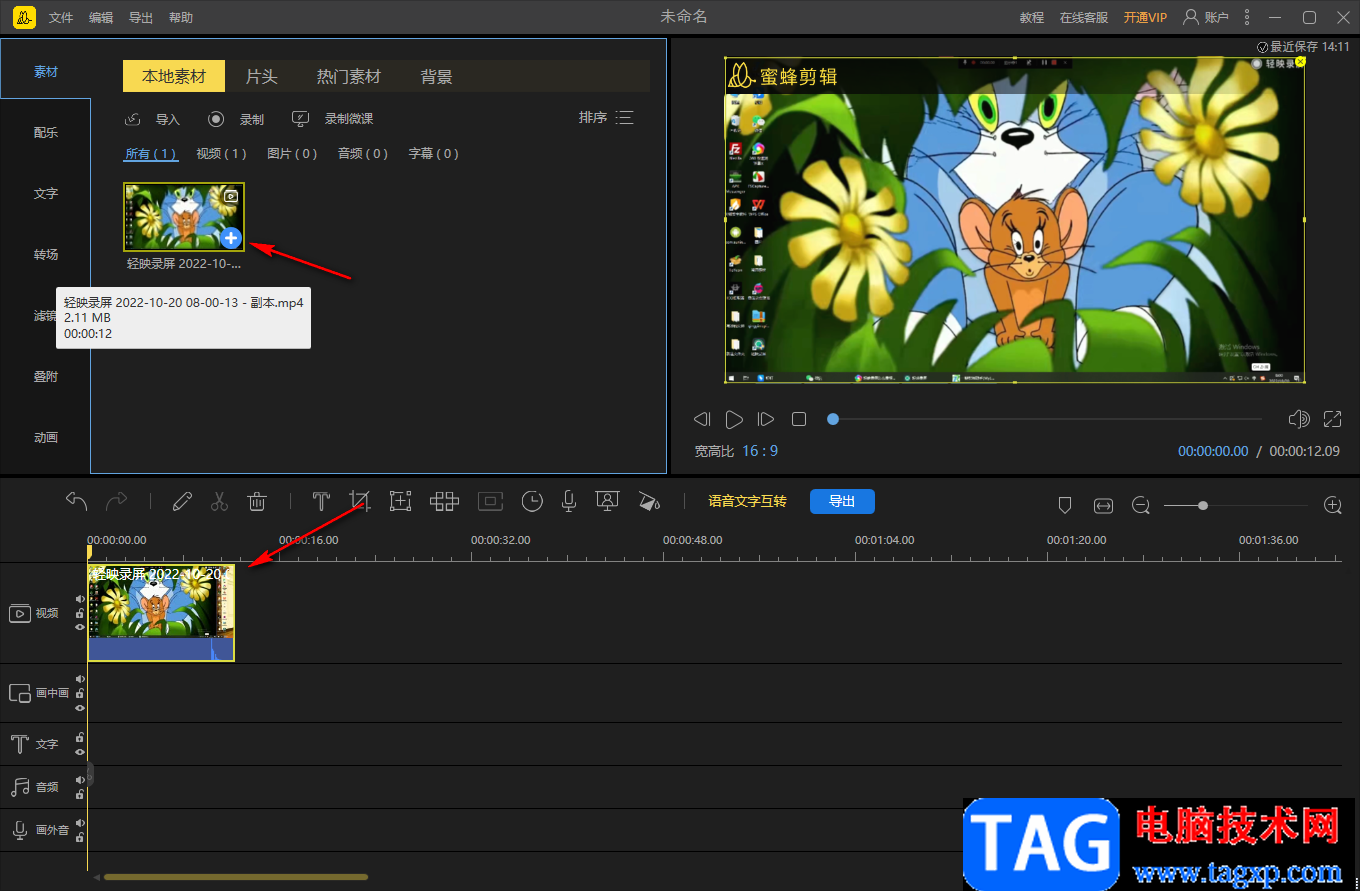The height and width of the screenshot is (891, 1360).
Task: Click the zoom frame tool icon
Action: pos(400,501)
